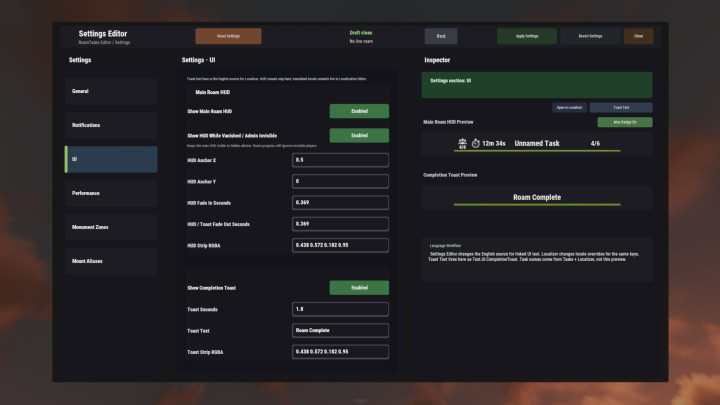Focus the HUD Anchor Y field
The width and height of the screenshot is (720, 405).
pos(340,181)
